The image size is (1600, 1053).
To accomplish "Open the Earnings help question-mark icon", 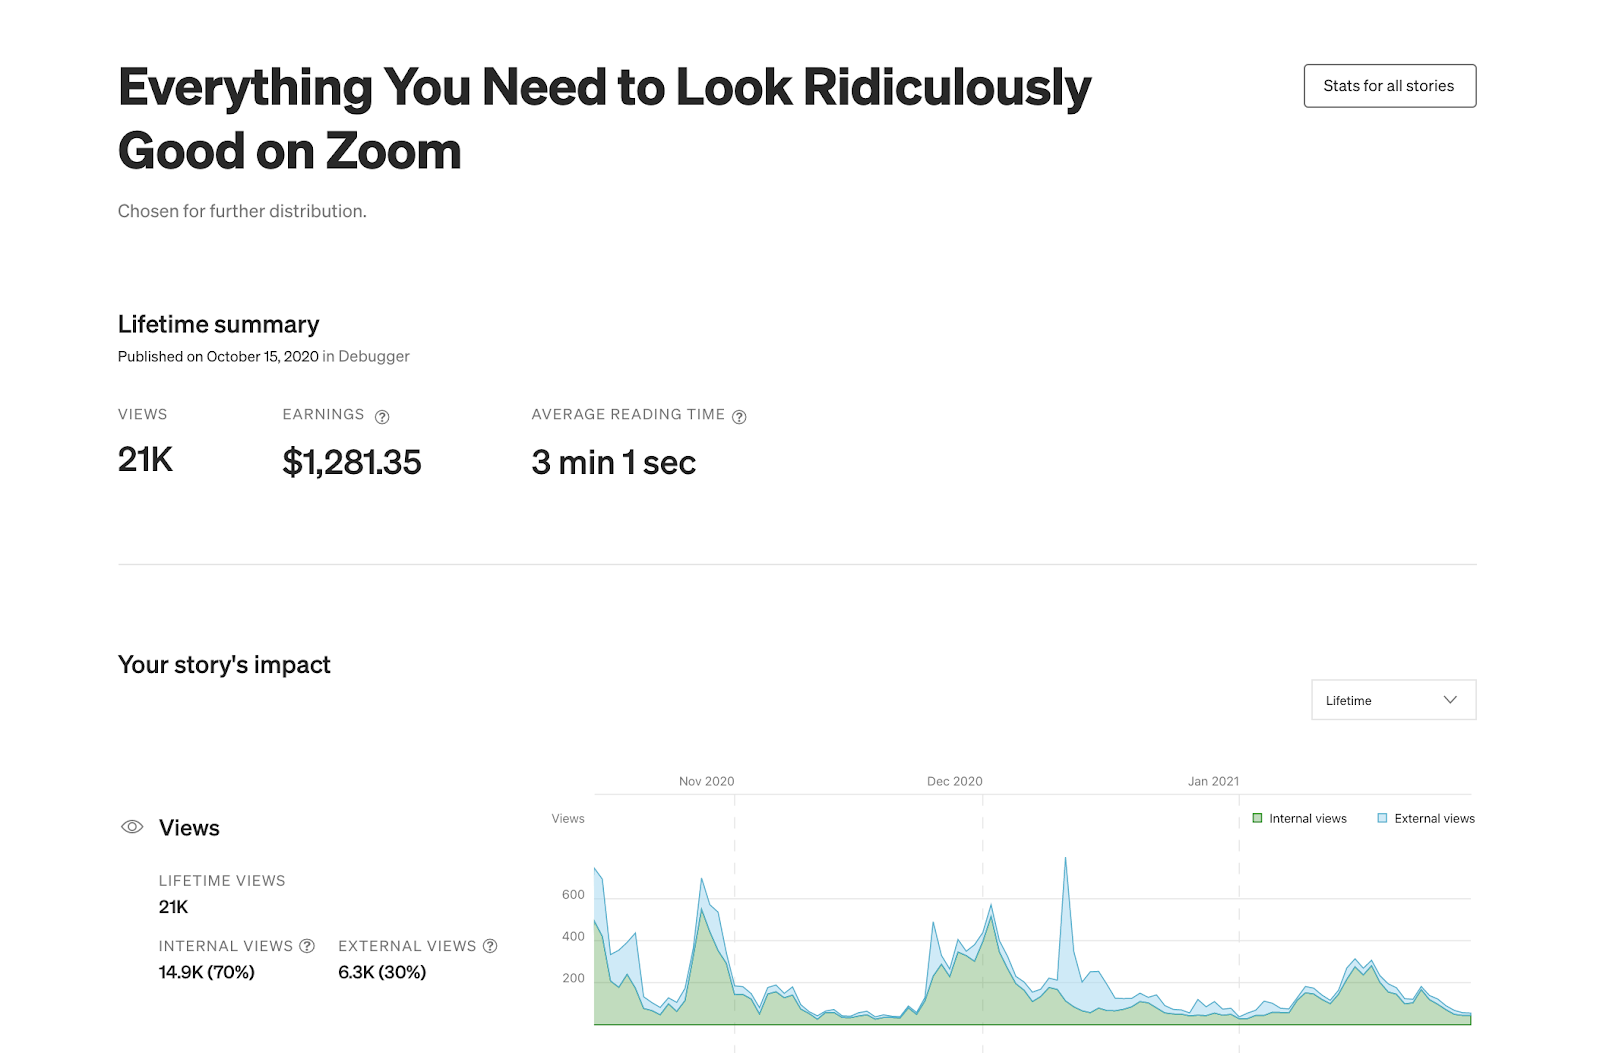I will tap(382, 417).
